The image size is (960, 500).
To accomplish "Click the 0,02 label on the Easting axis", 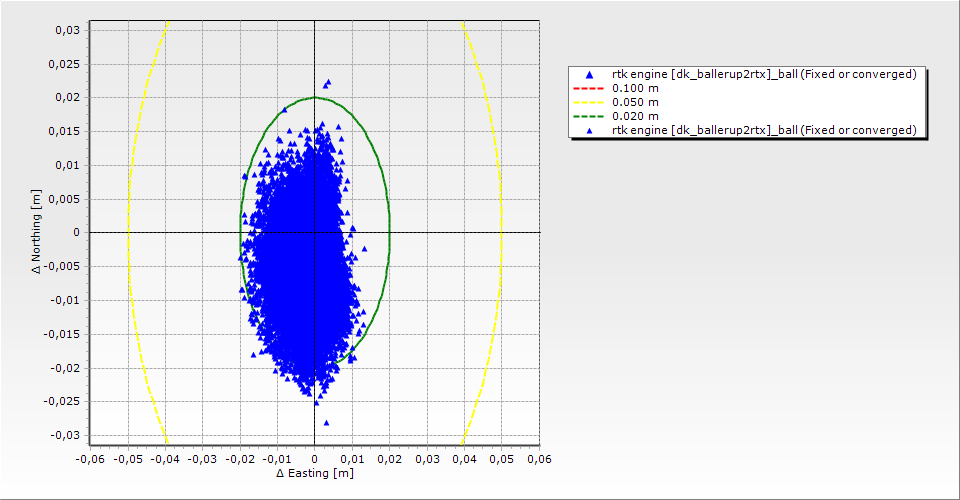I will coord(389,459).
